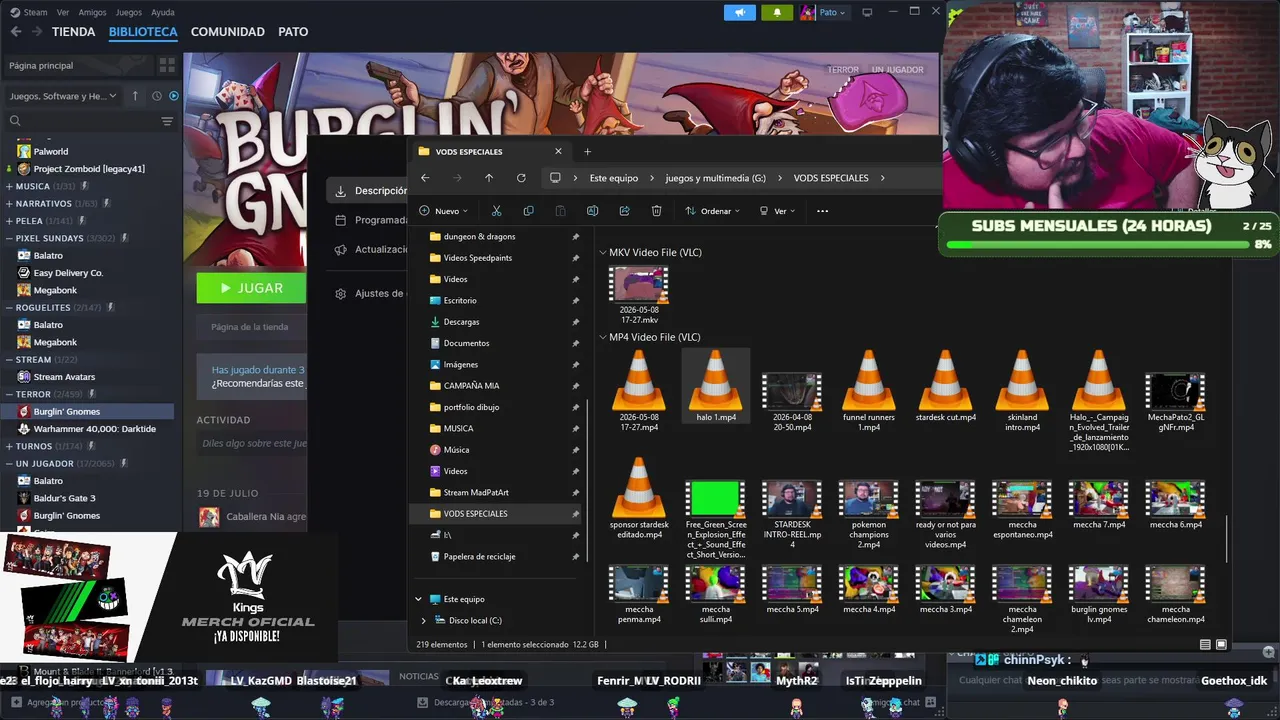Viewport: 1280px width, 720px height.
Task: Open the Juegos, Software y He... dropdown
Action: pos(63,96)
